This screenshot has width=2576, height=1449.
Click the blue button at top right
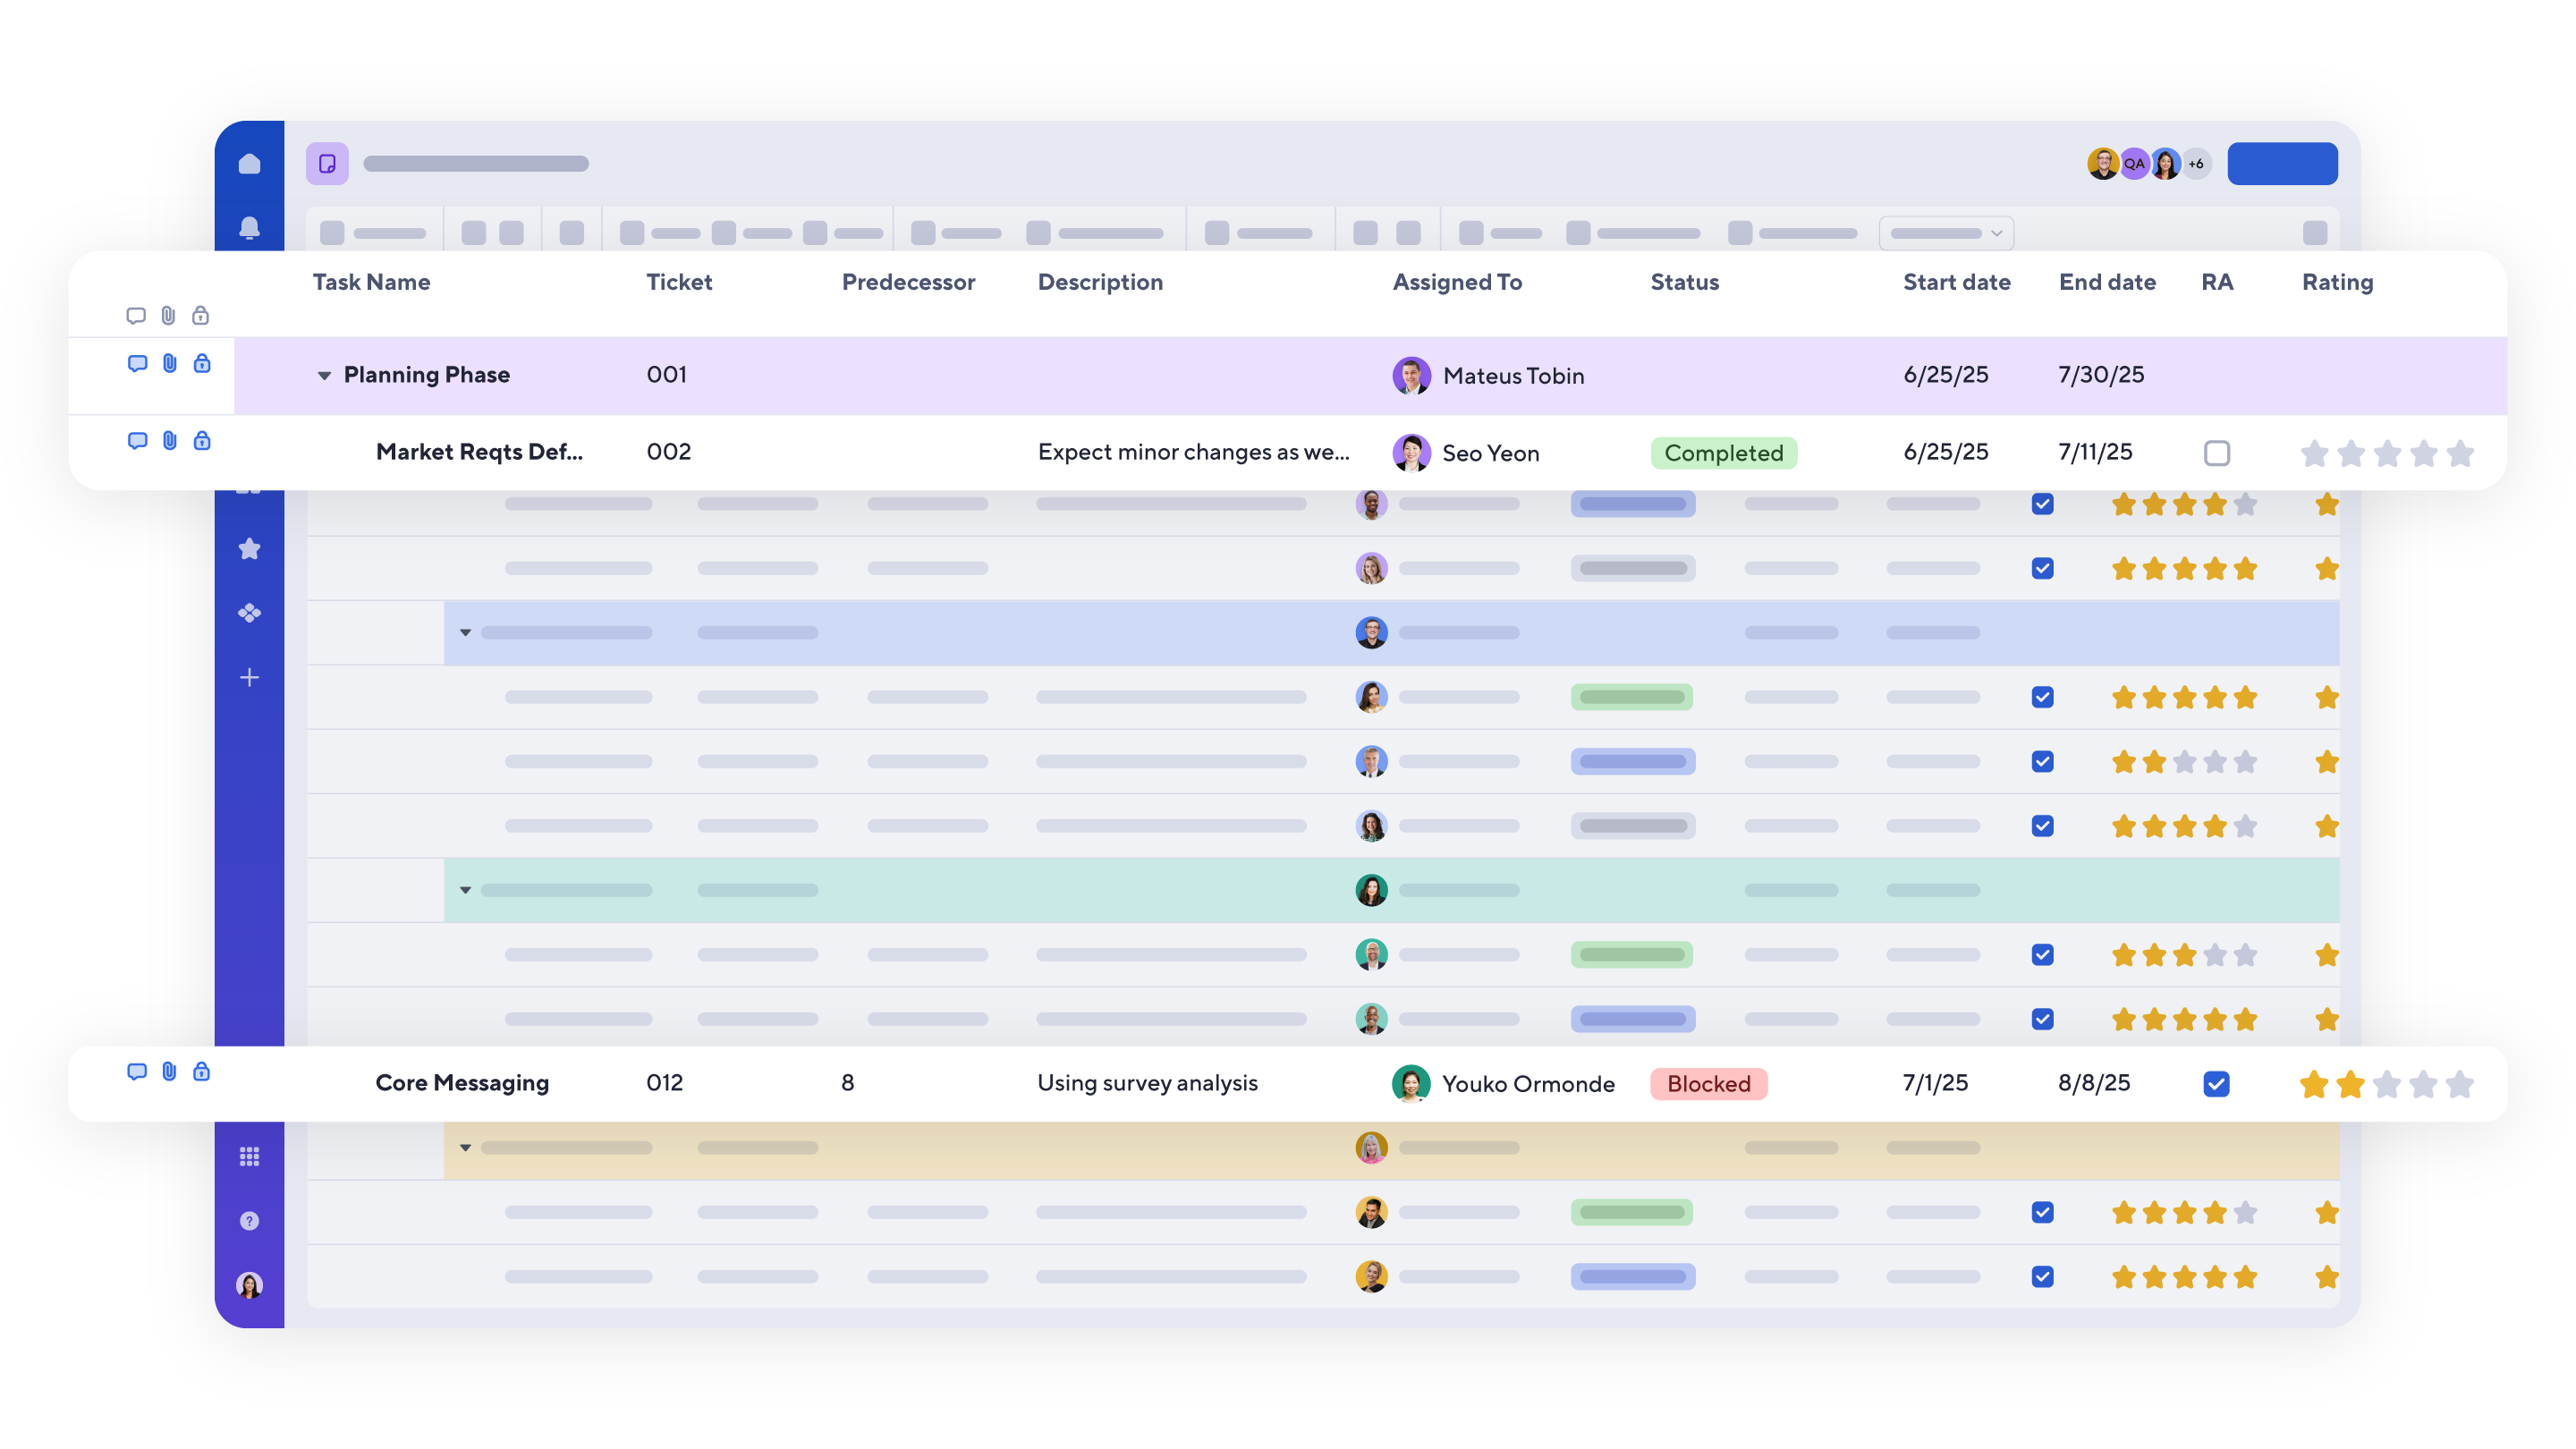2281,164
